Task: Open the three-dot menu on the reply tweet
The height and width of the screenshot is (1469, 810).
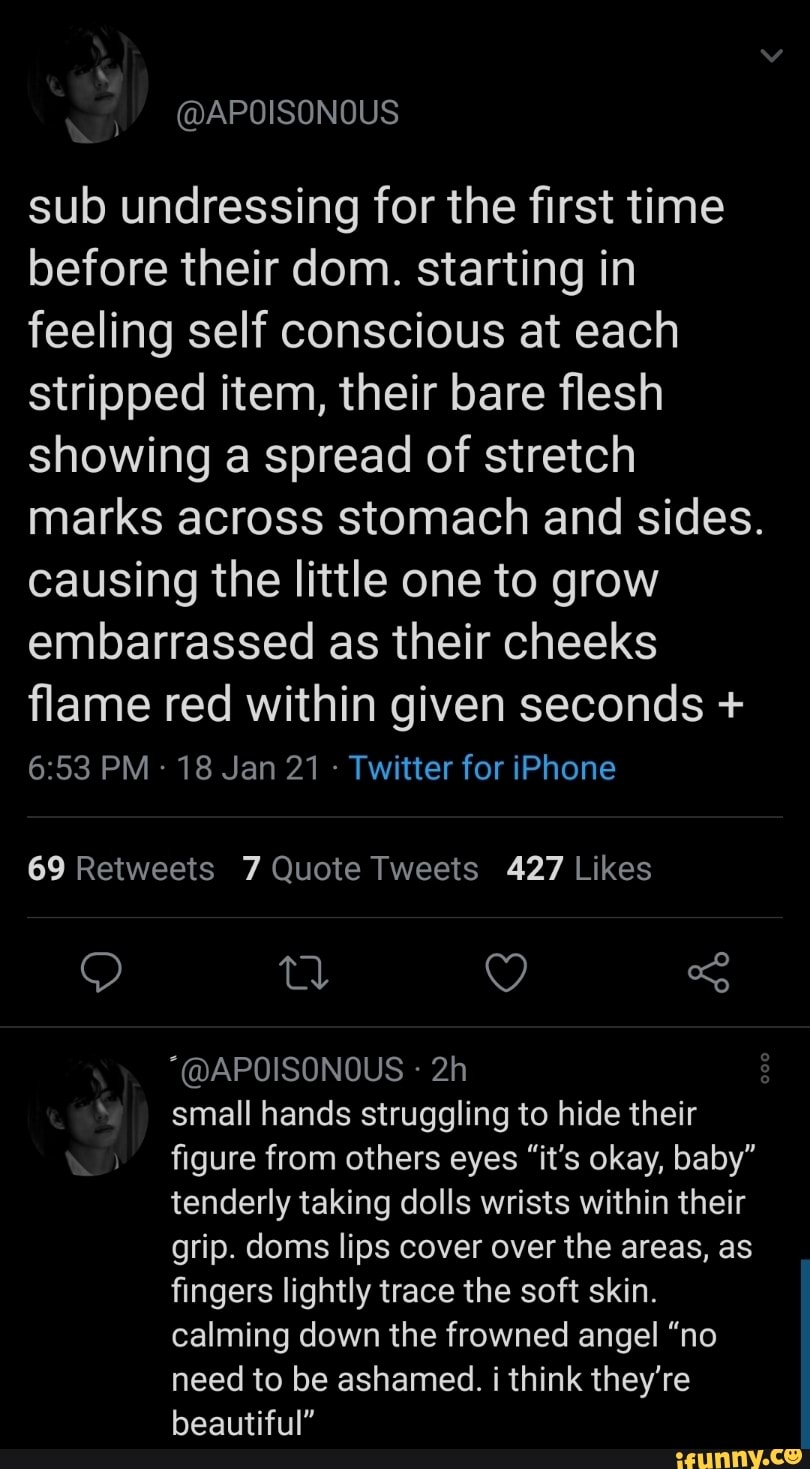Action: point(765,1069)
